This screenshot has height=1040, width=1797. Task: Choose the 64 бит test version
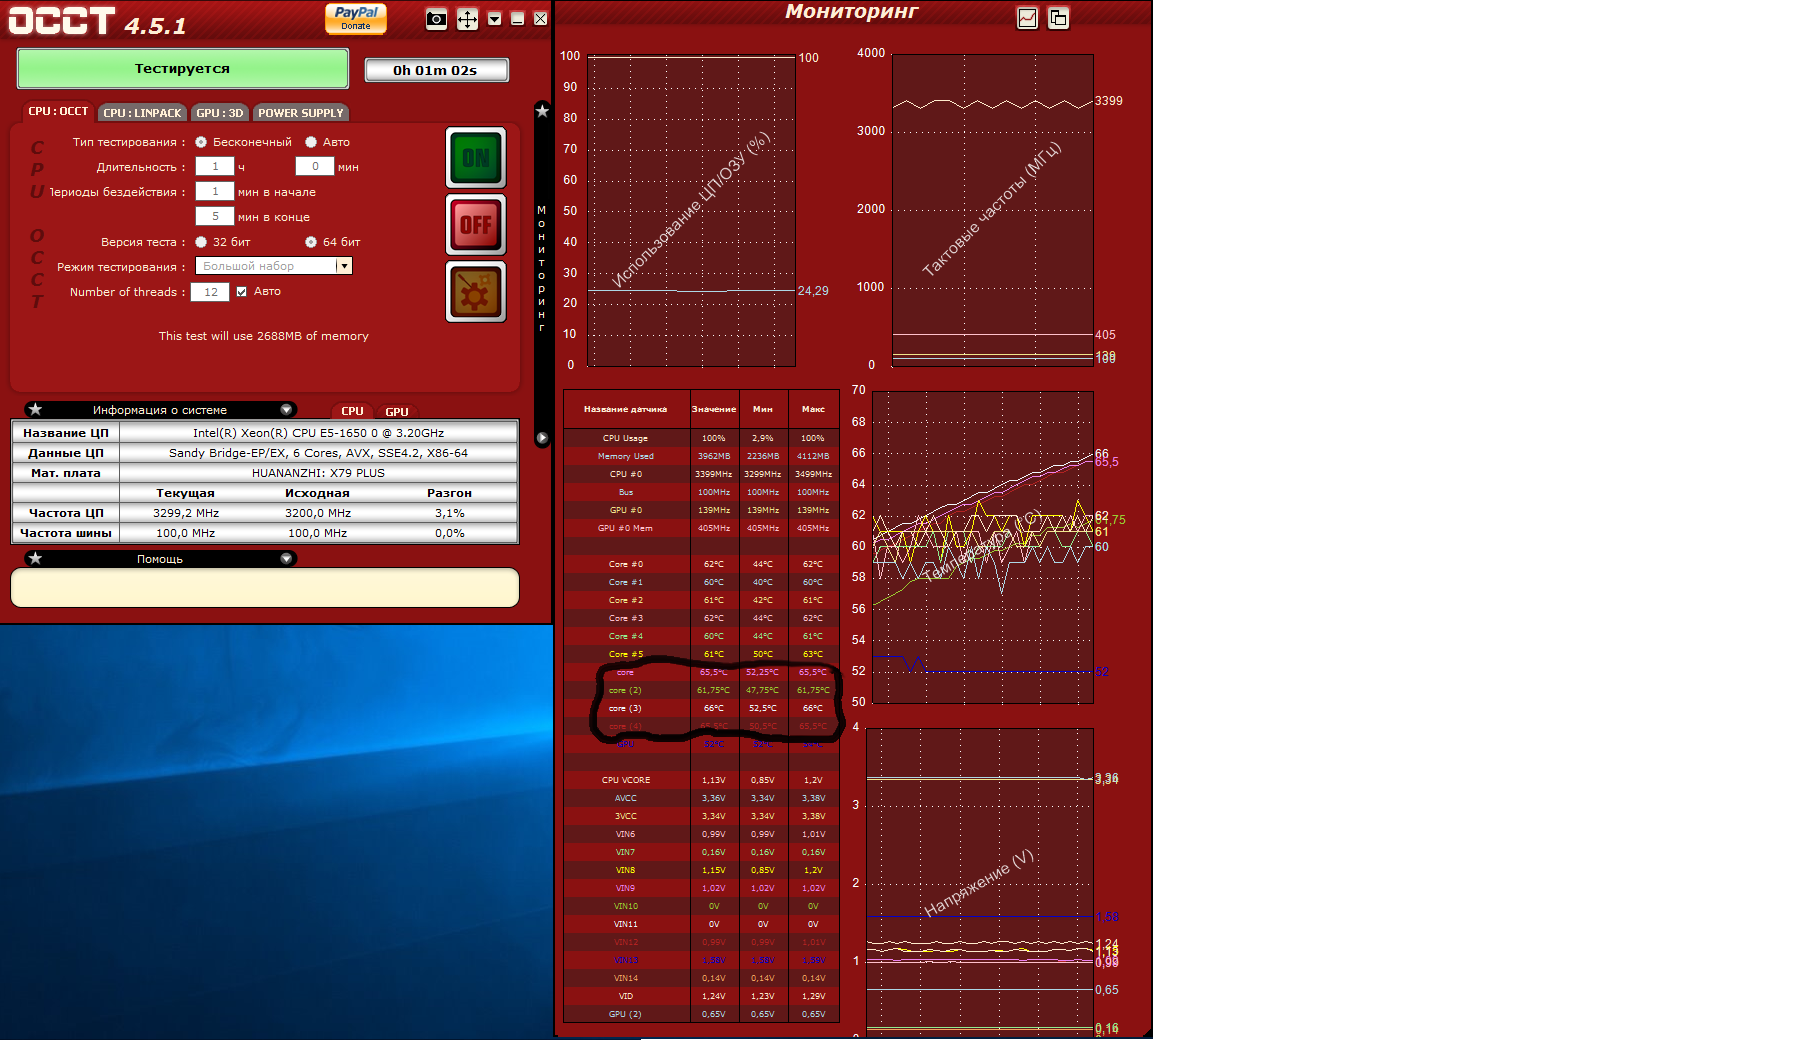[311, 242]
